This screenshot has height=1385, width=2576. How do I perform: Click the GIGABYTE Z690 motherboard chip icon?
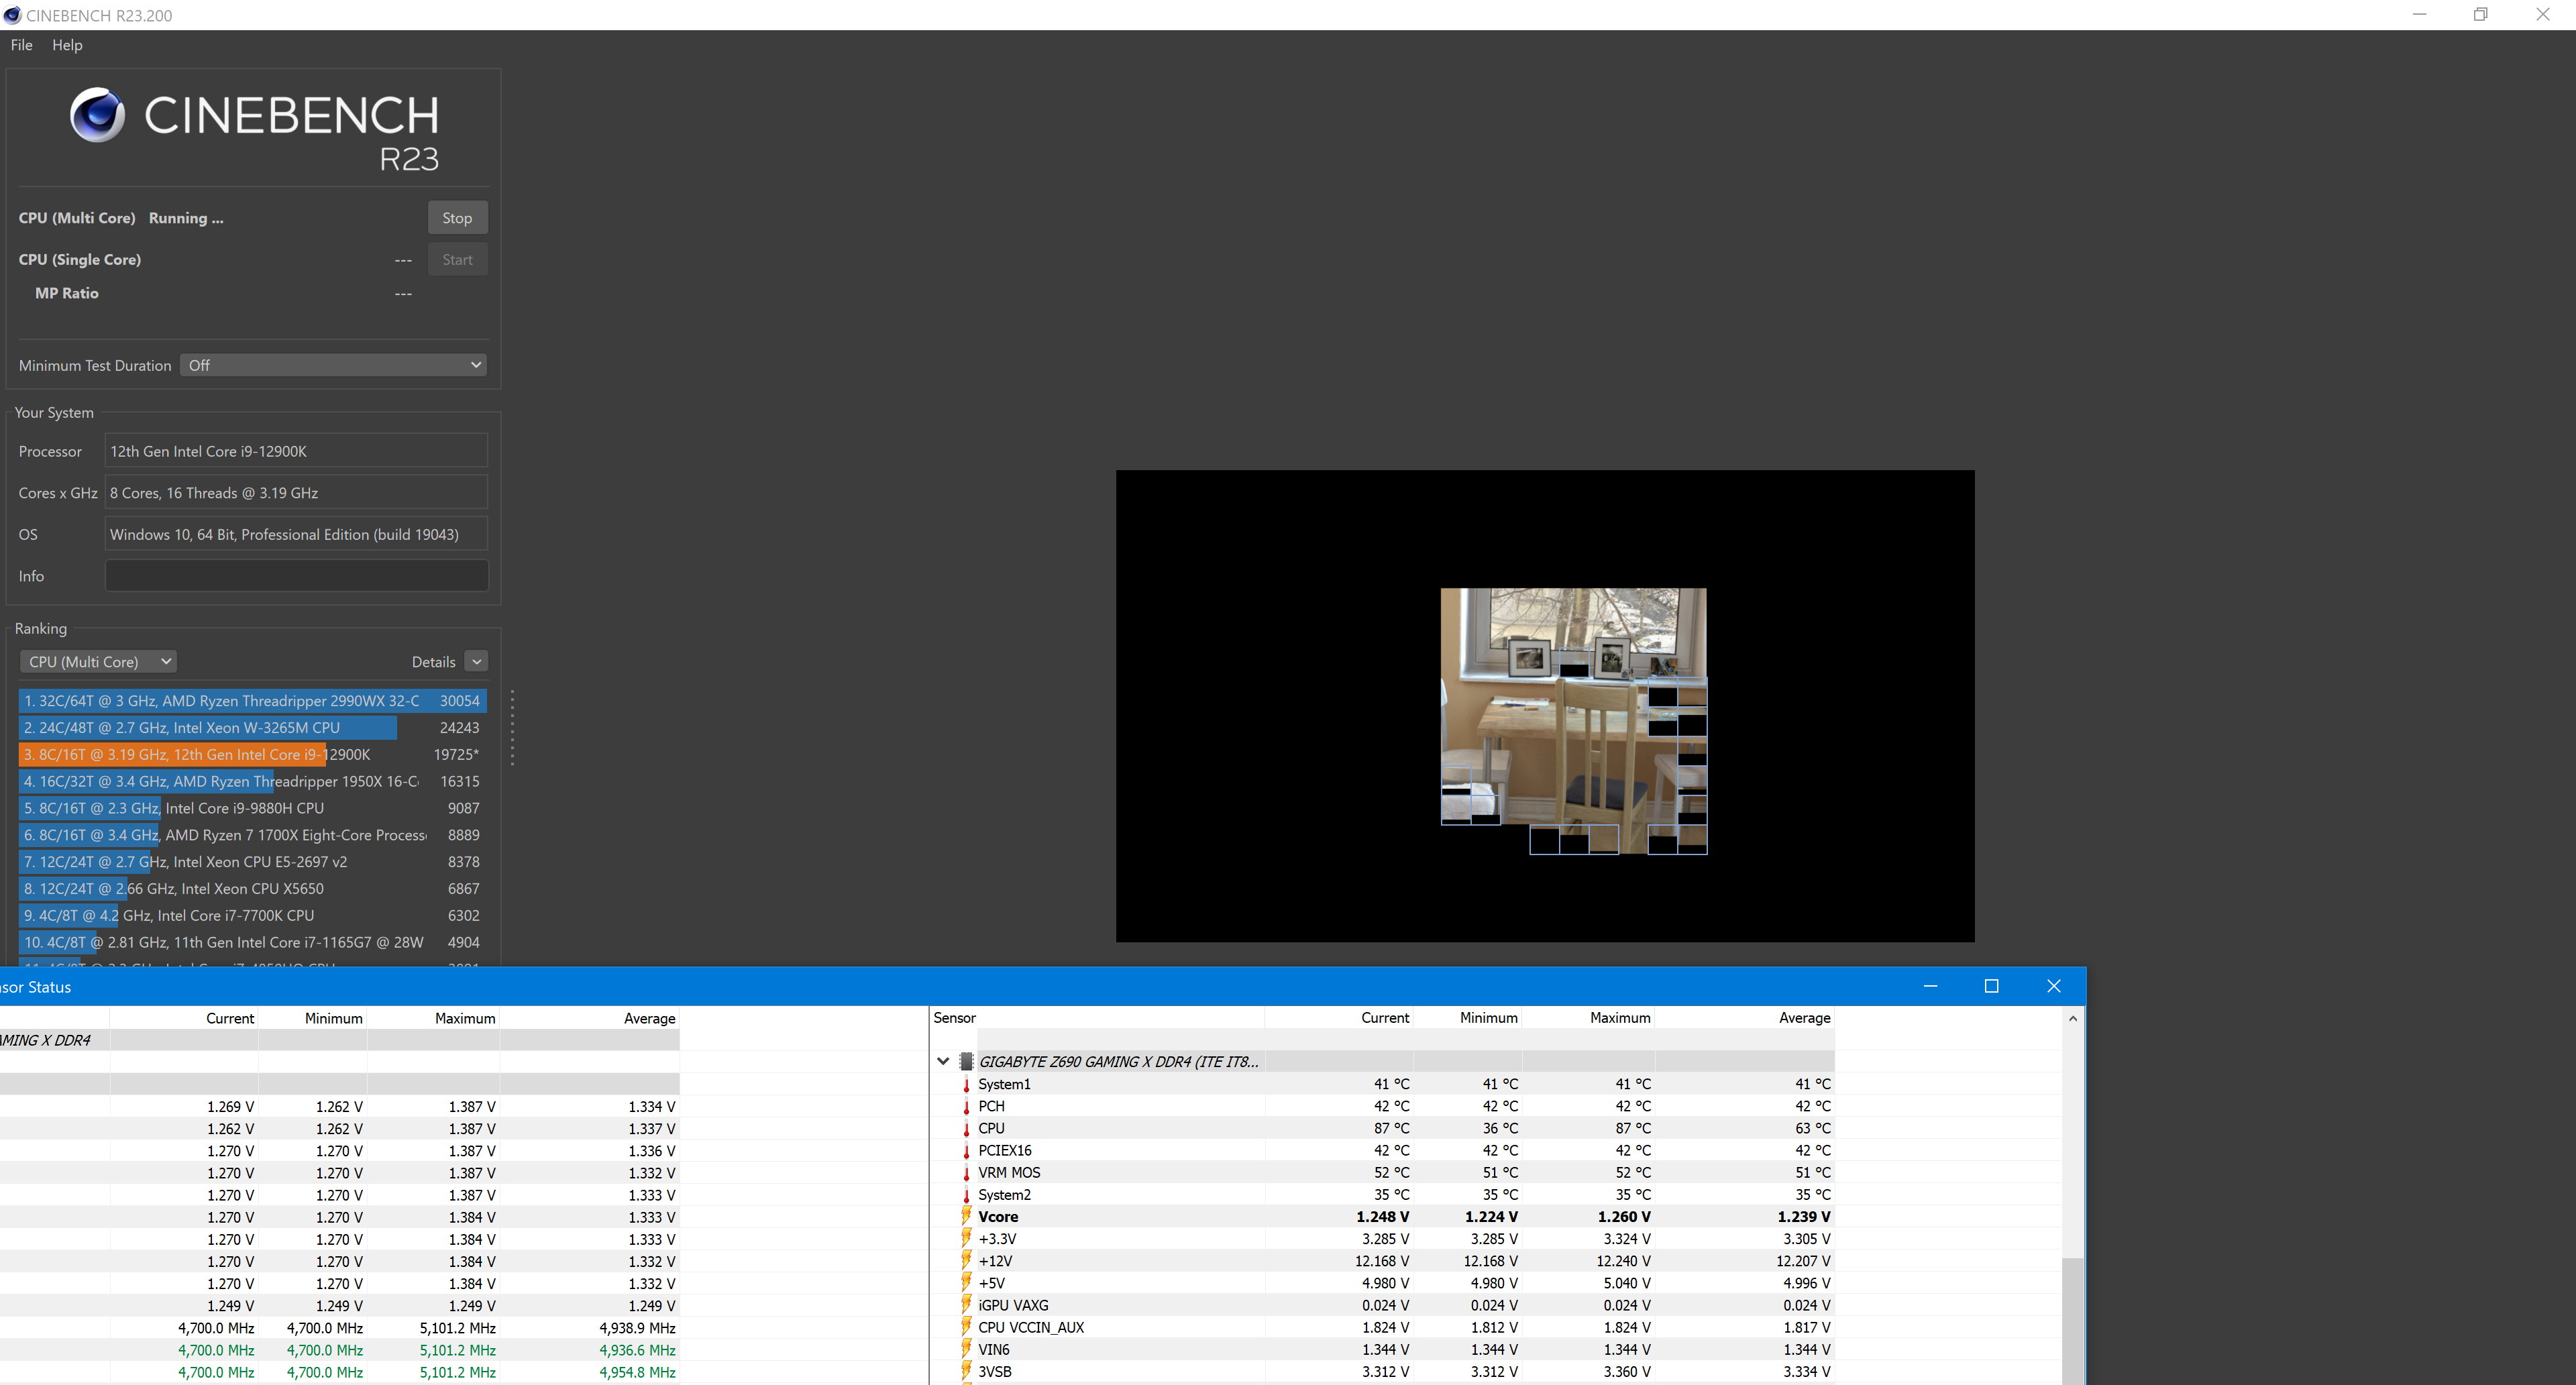966,1061
